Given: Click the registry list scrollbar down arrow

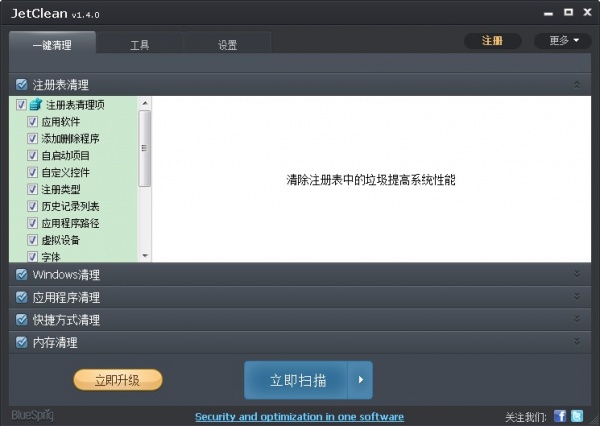Looking at the screenshot, I should coord(145,256).
